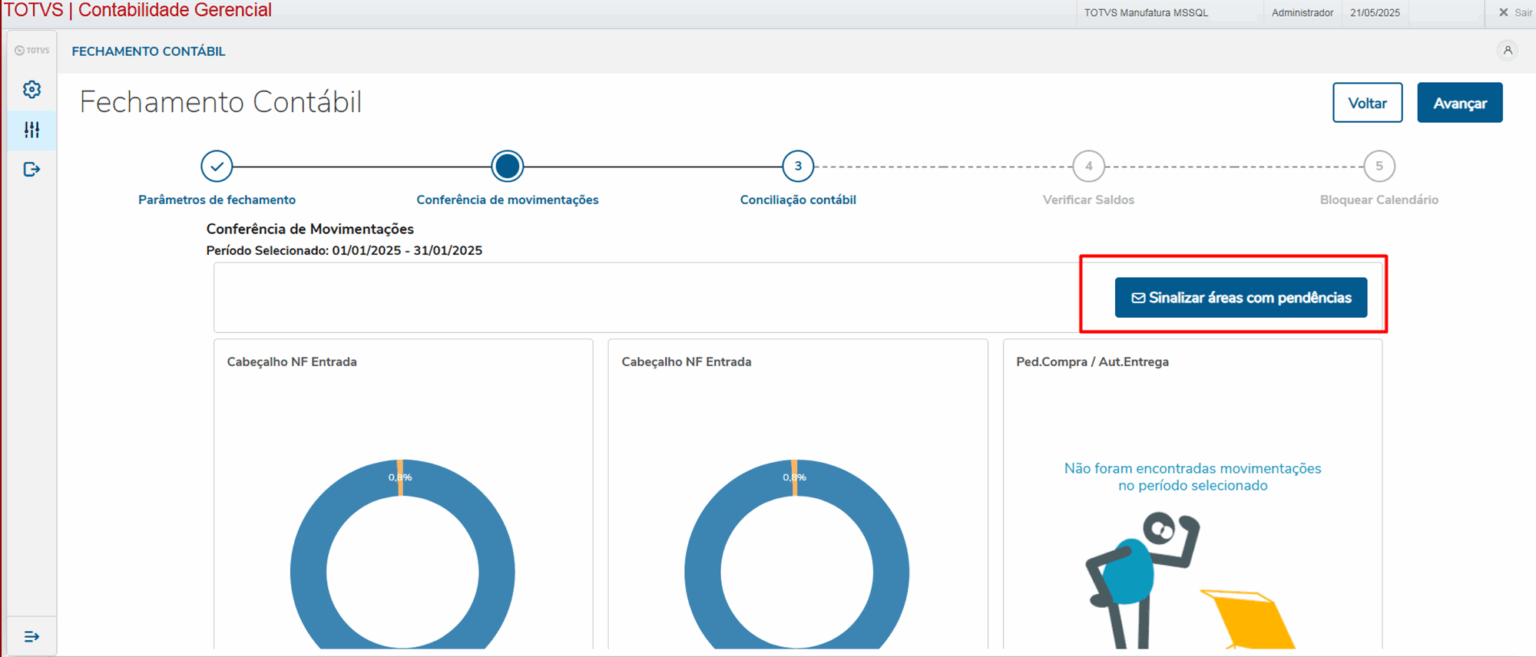This screenshot has height=657, width=1536.
Task: Click the FECHAMENTO CONTÁBIL header tab
Action: click(x=148, y=50)
